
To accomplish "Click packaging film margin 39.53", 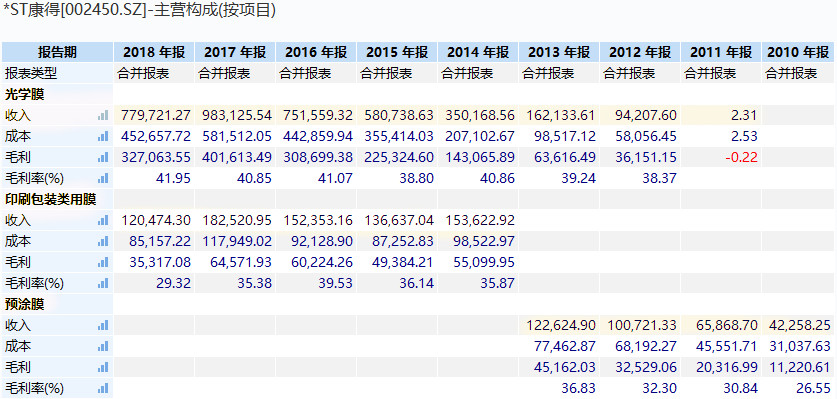I will [x=336, y=283].
